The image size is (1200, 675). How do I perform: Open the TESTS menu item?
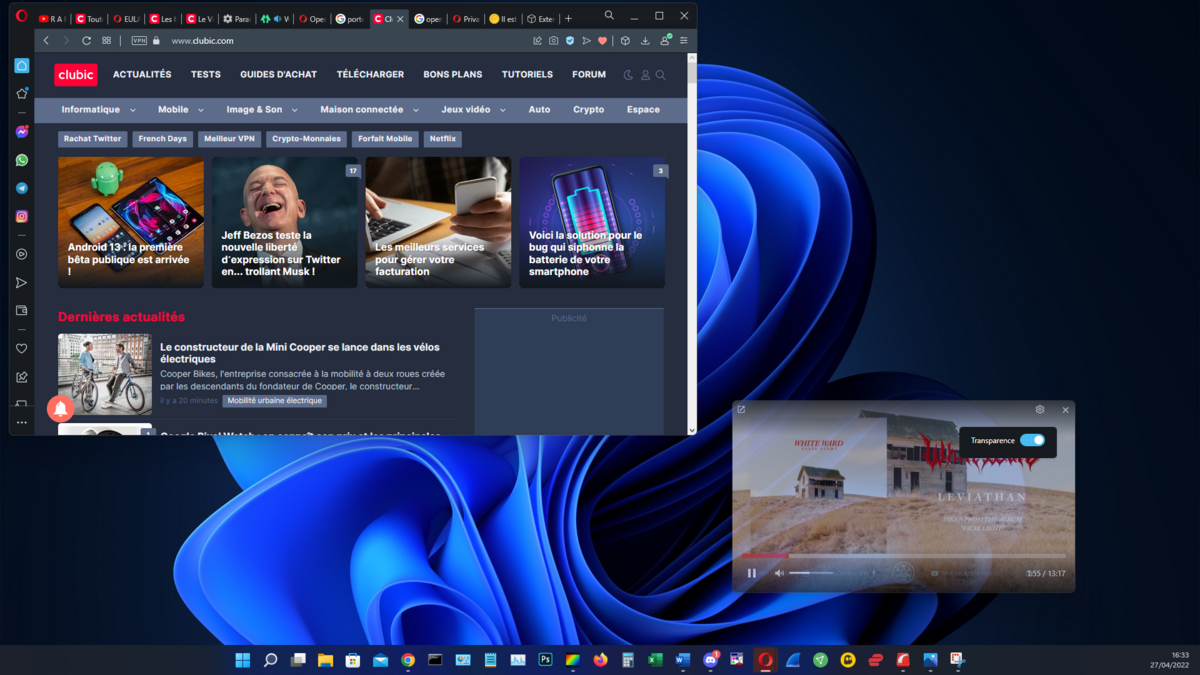(206, 75)
